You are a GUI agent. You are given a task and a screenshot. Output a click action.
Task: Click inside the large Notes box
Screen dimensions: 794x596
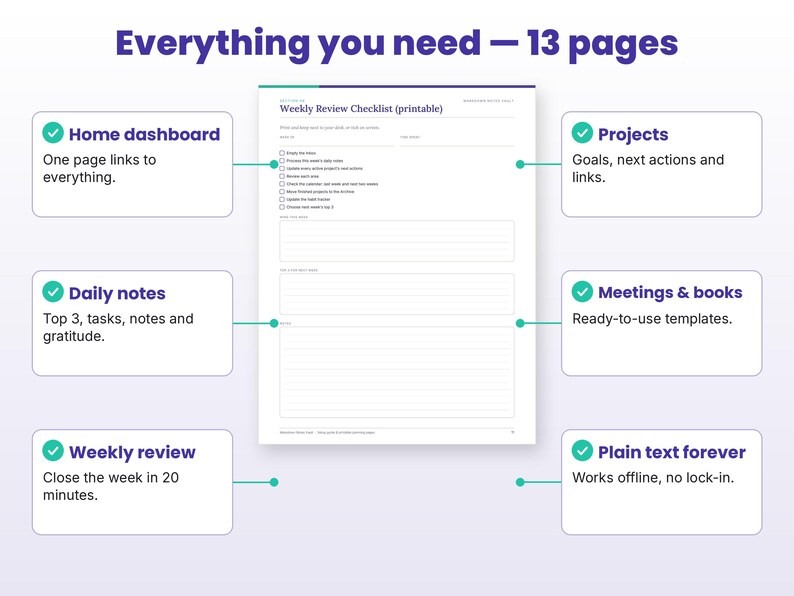coord(397,372)
